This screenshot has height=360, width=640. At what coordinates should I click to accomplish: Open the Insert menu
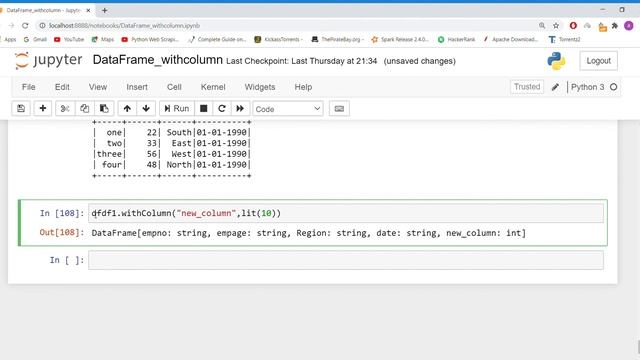[x=137, y=87]
